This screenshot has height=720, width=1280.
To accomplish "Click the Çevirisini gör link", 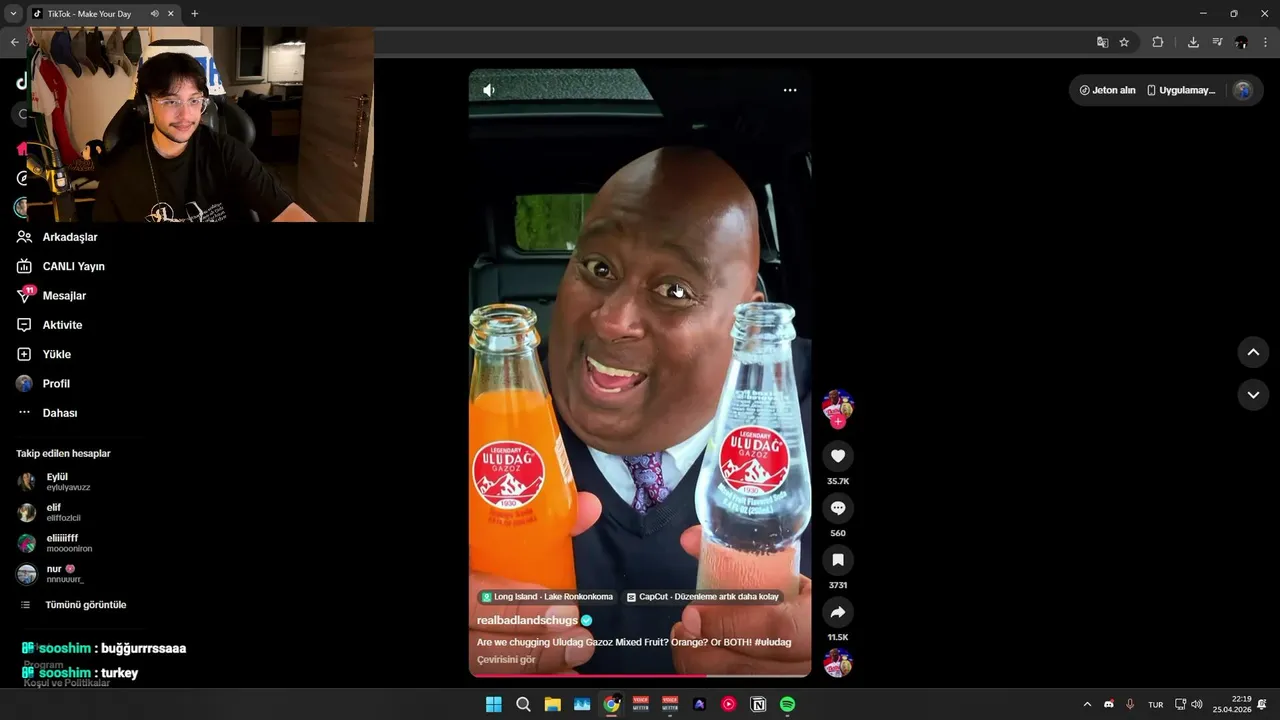I will click(x=506, y=659).
